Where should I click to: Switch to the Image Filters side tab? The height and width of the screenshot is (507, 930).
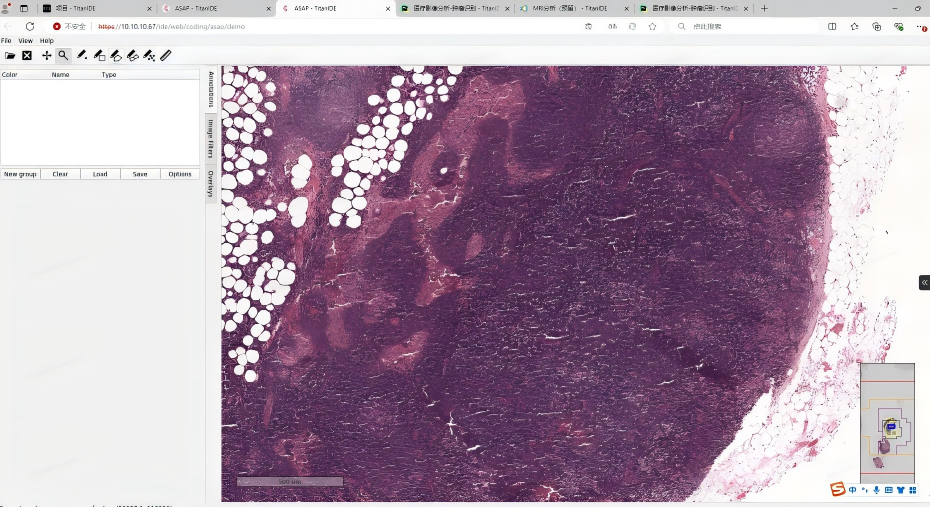[x=211, y=139]
